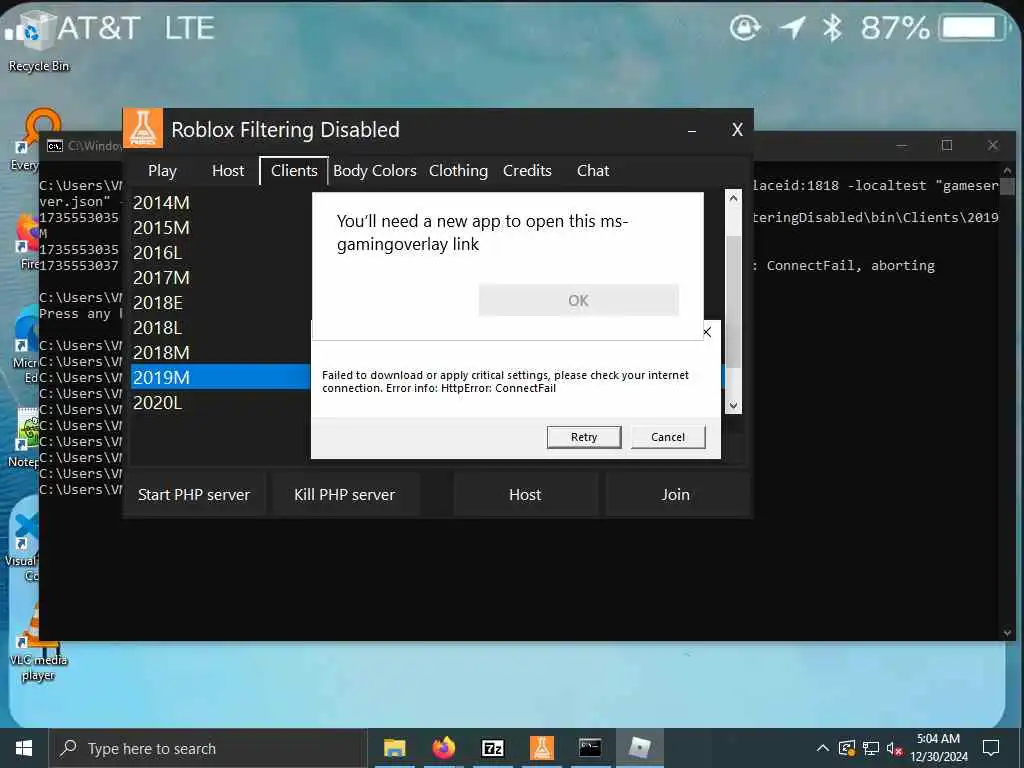
Task: Maximize the Command Prompt window
Action: pyautogui.click(x=947, y=145)
